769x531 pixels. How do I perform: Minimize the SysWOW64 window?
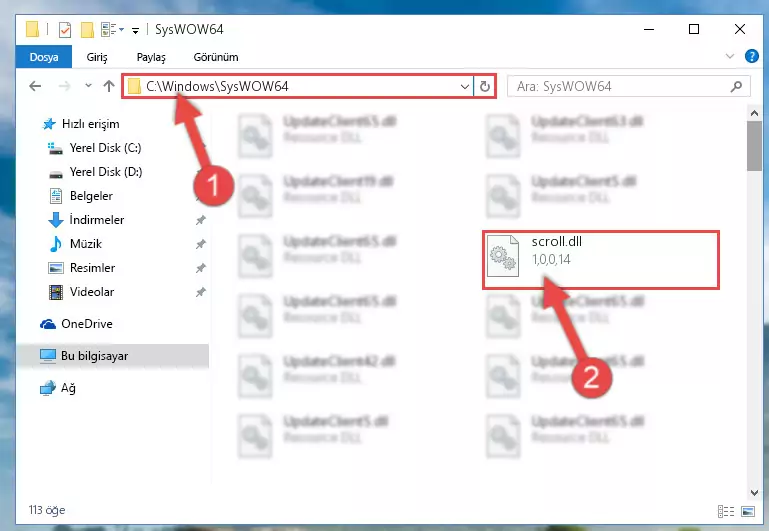649,29
